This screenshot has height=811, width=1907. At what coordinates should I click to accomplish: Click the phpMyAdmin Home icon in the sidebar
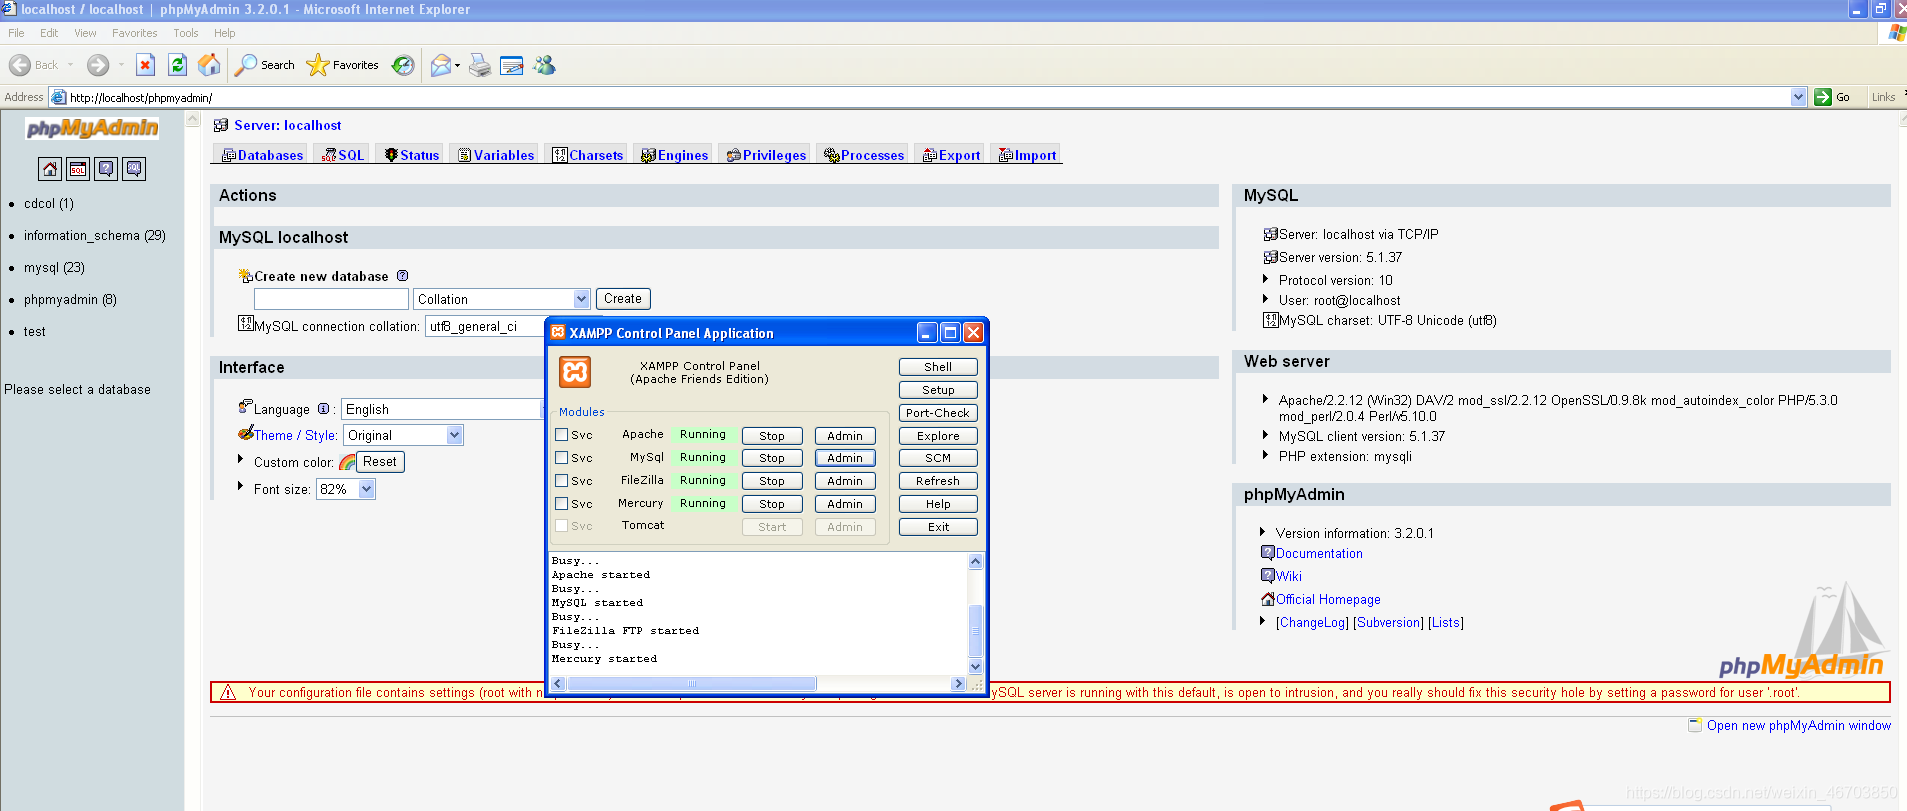(x=50, y=169)
